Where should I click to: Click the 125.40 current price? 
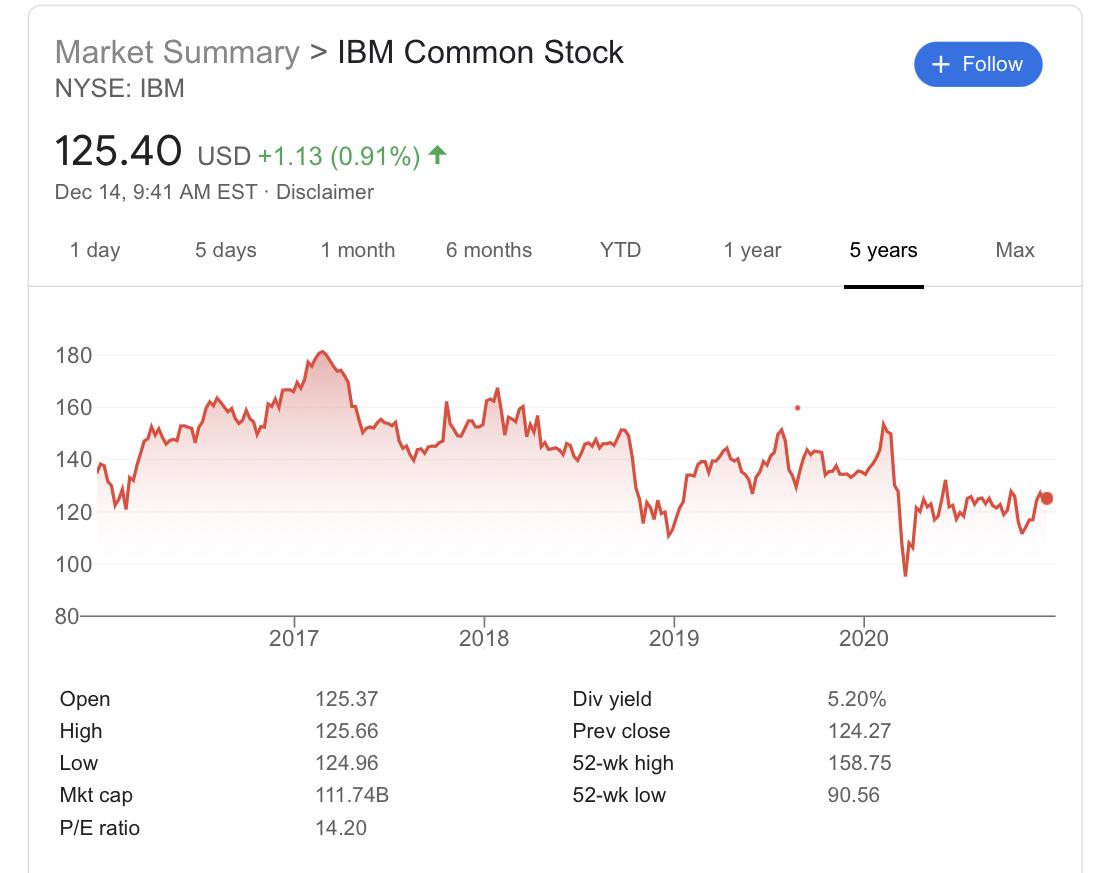tap(118, 152)
